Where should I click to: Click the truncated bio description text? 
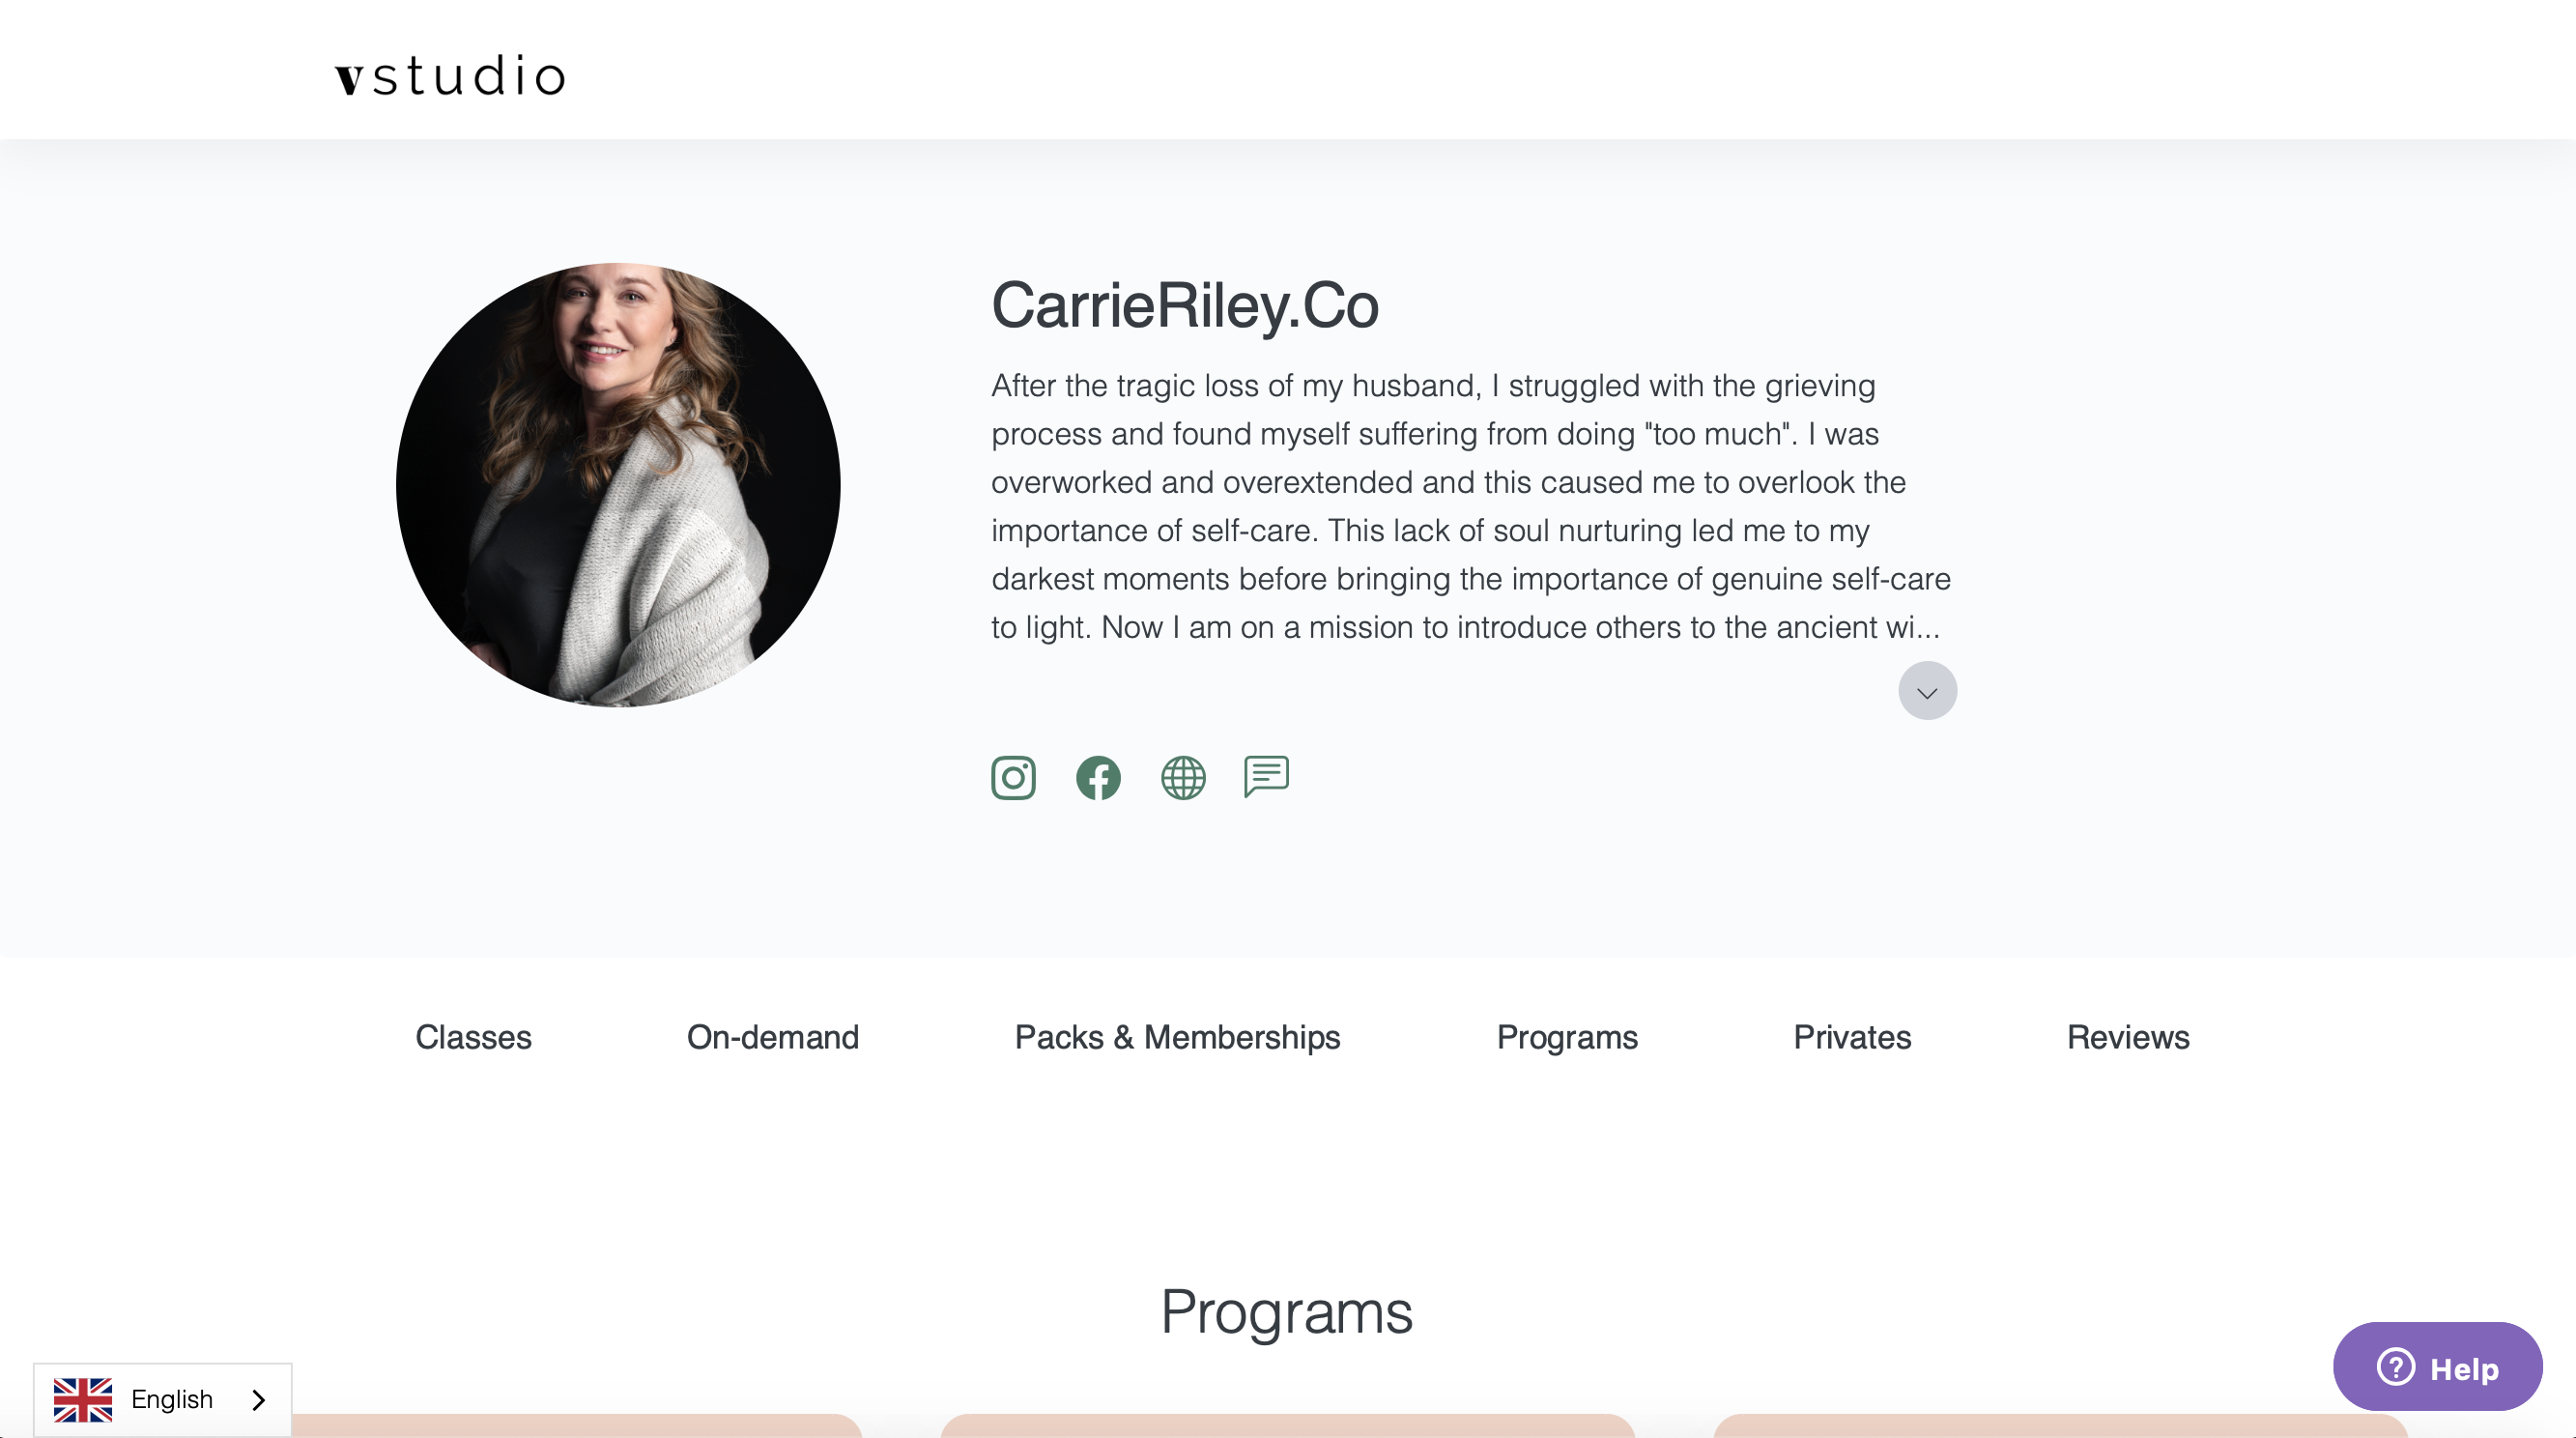pyautogui.click(x=1471, y=506)
